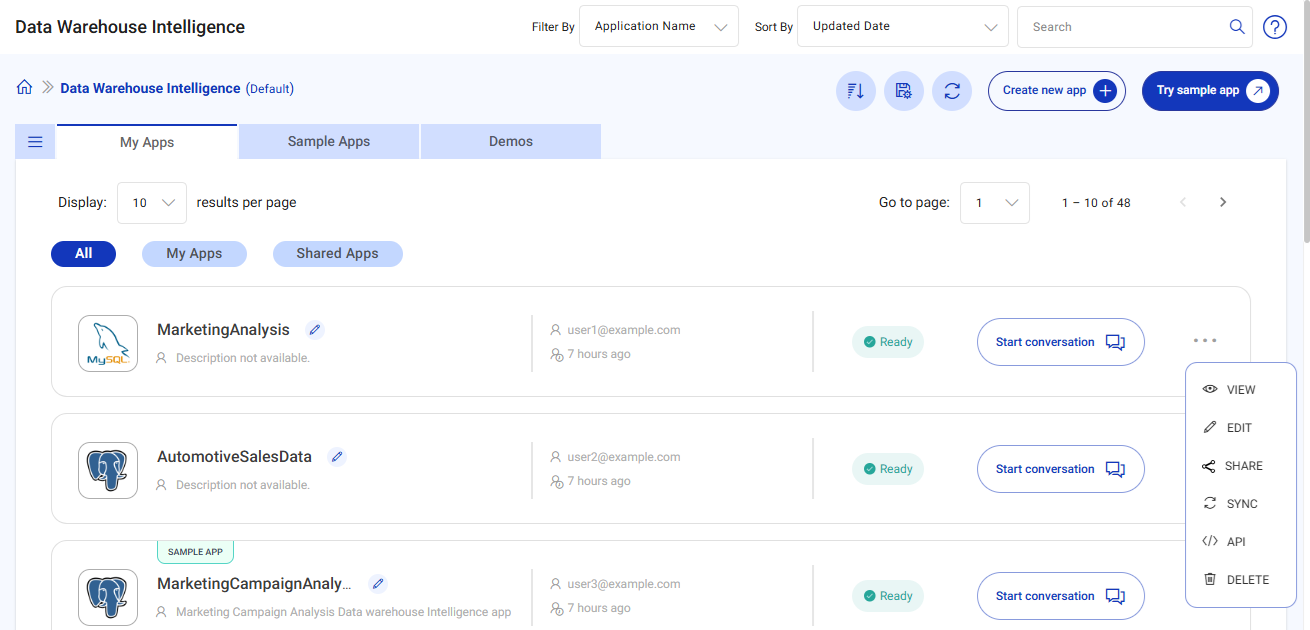Click the MySQL logo on MarketingAnalysis

coord(107,343)
